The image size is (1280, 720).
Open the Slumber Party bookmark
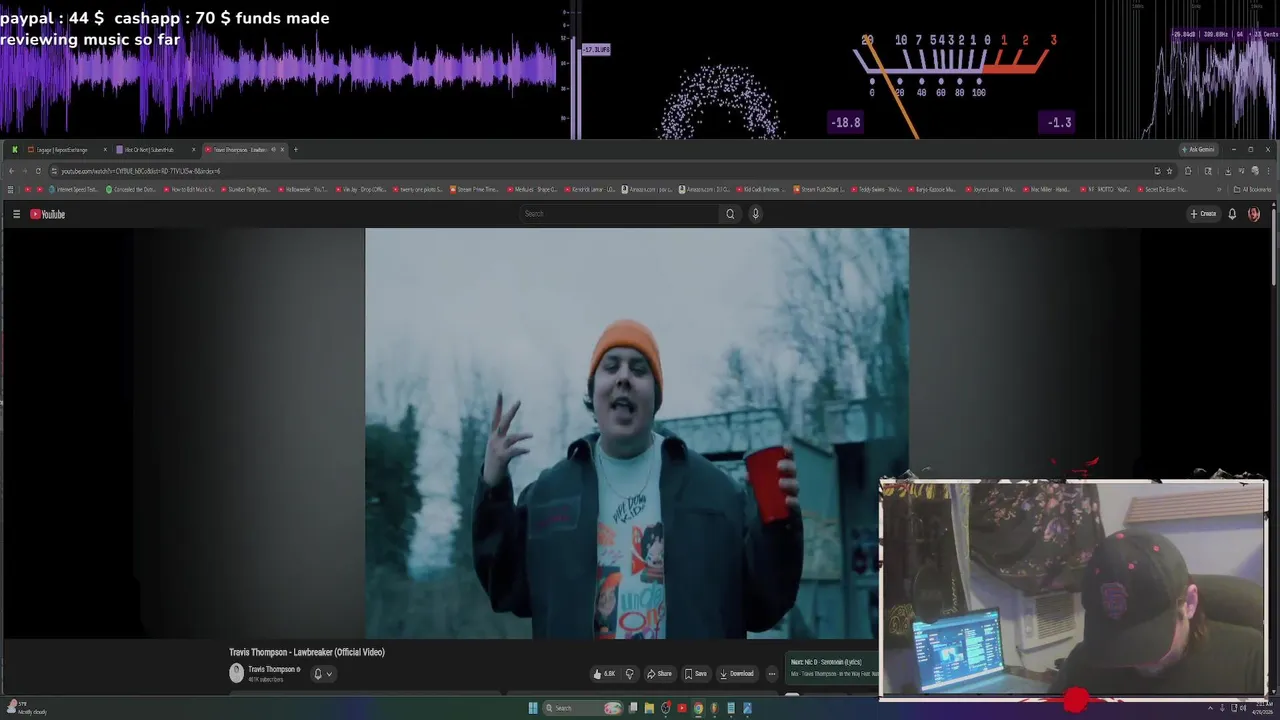[x=246, y=189]
